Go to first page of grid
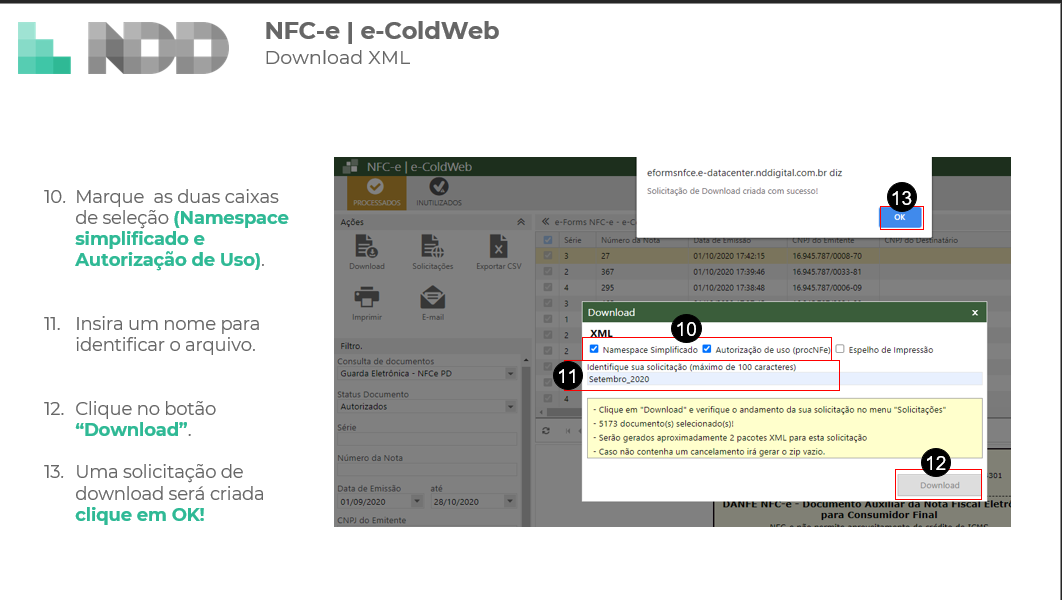The width and height of the screenshot is (1062, 600). [568, 431]
